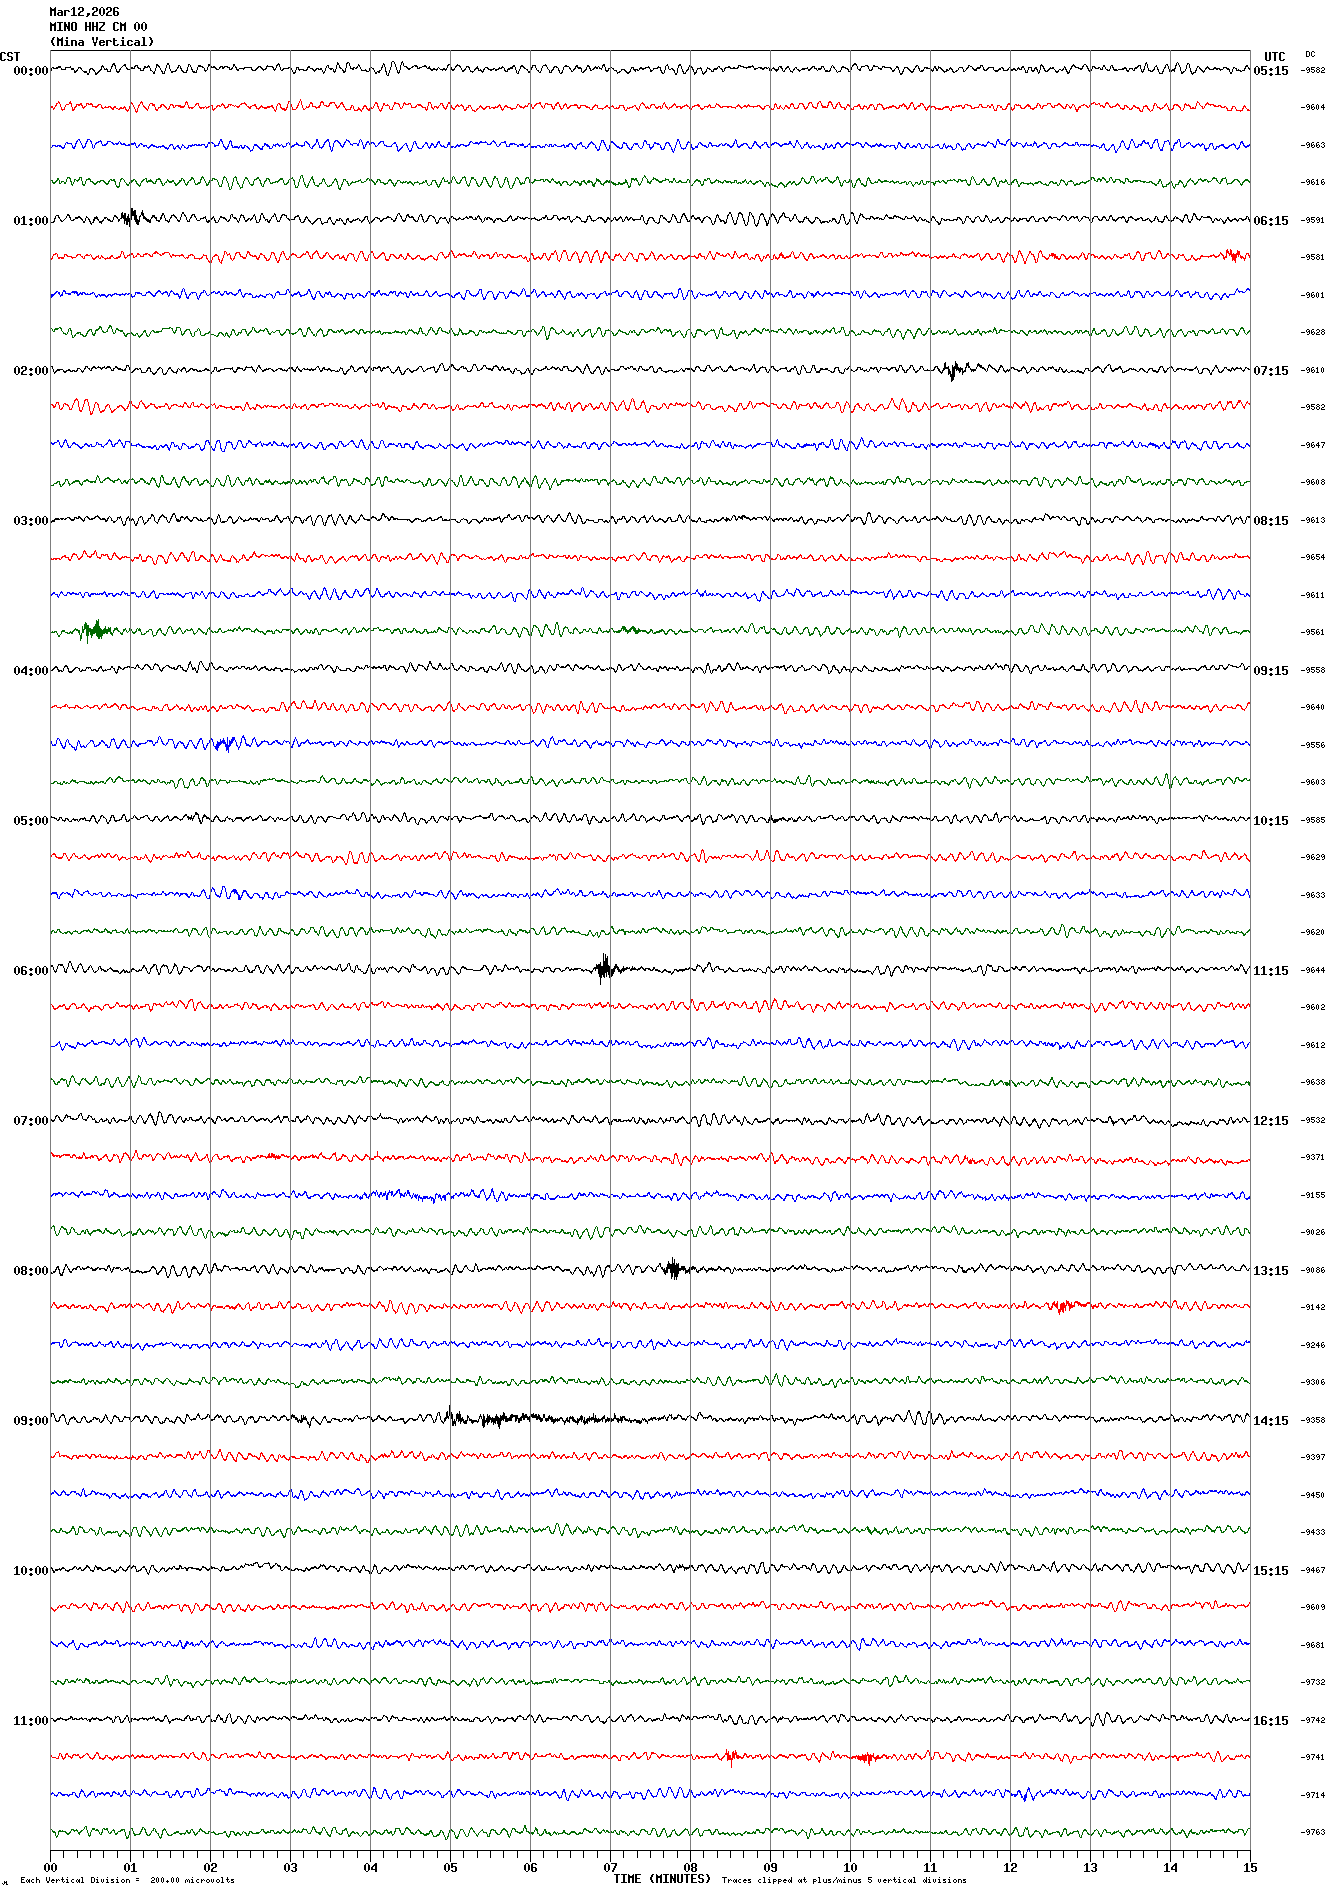Click the (Mina Vertical) channel title
The height and width of the screenshot is (1894, 1330).
[102, 42]
